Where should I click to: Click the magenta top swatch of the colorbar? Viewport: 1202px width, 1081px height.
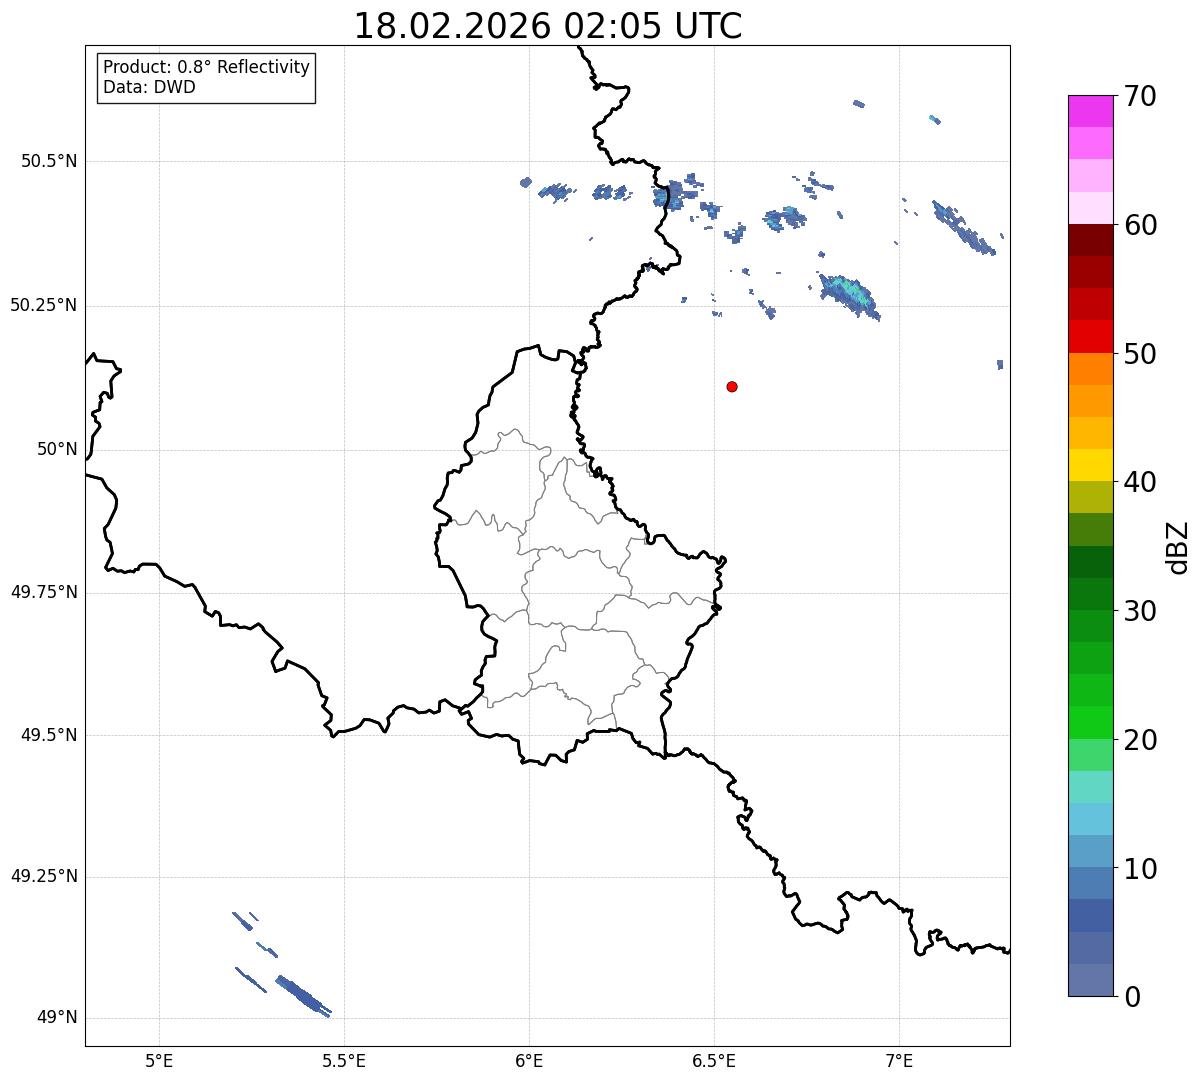click(x=1090, y=111)
